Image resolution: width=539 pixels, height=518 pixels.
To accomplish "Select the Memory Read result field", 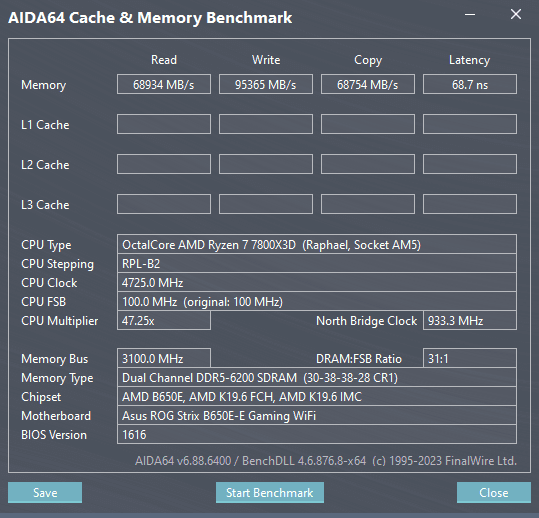I will tap(164, 84).
